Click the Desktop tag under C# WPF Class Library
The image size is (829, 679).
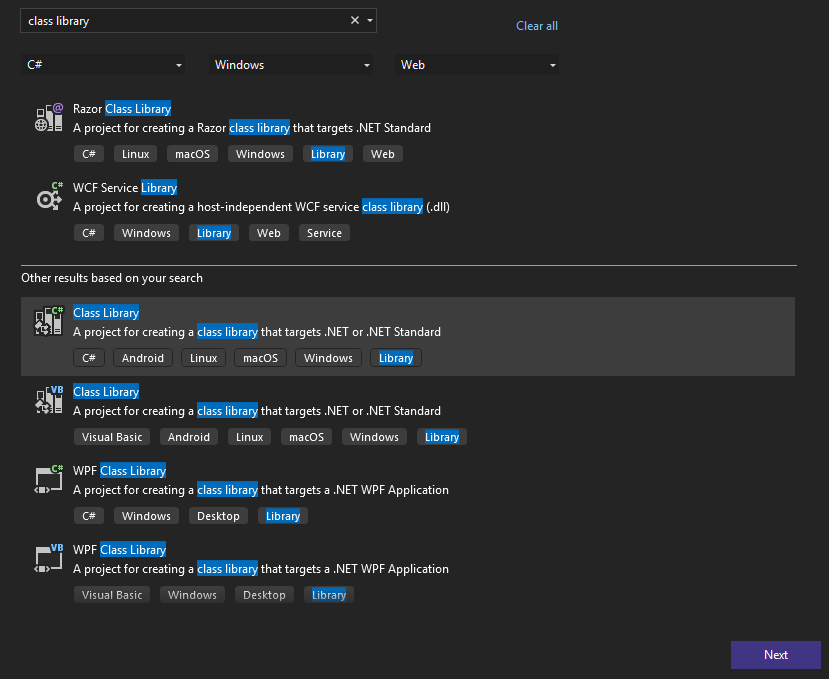click(x=218, y=516)
